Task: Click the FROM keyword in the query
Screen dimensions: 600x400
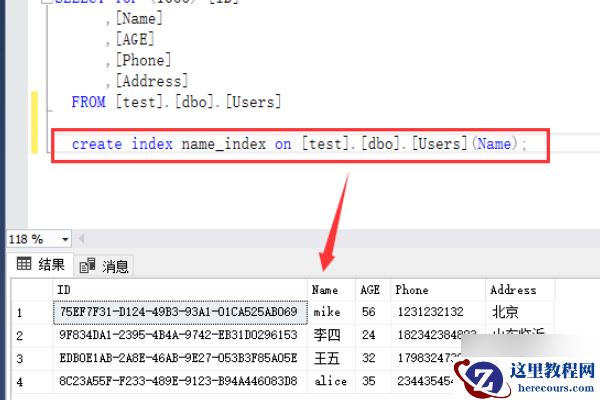Action: point(88,102)
